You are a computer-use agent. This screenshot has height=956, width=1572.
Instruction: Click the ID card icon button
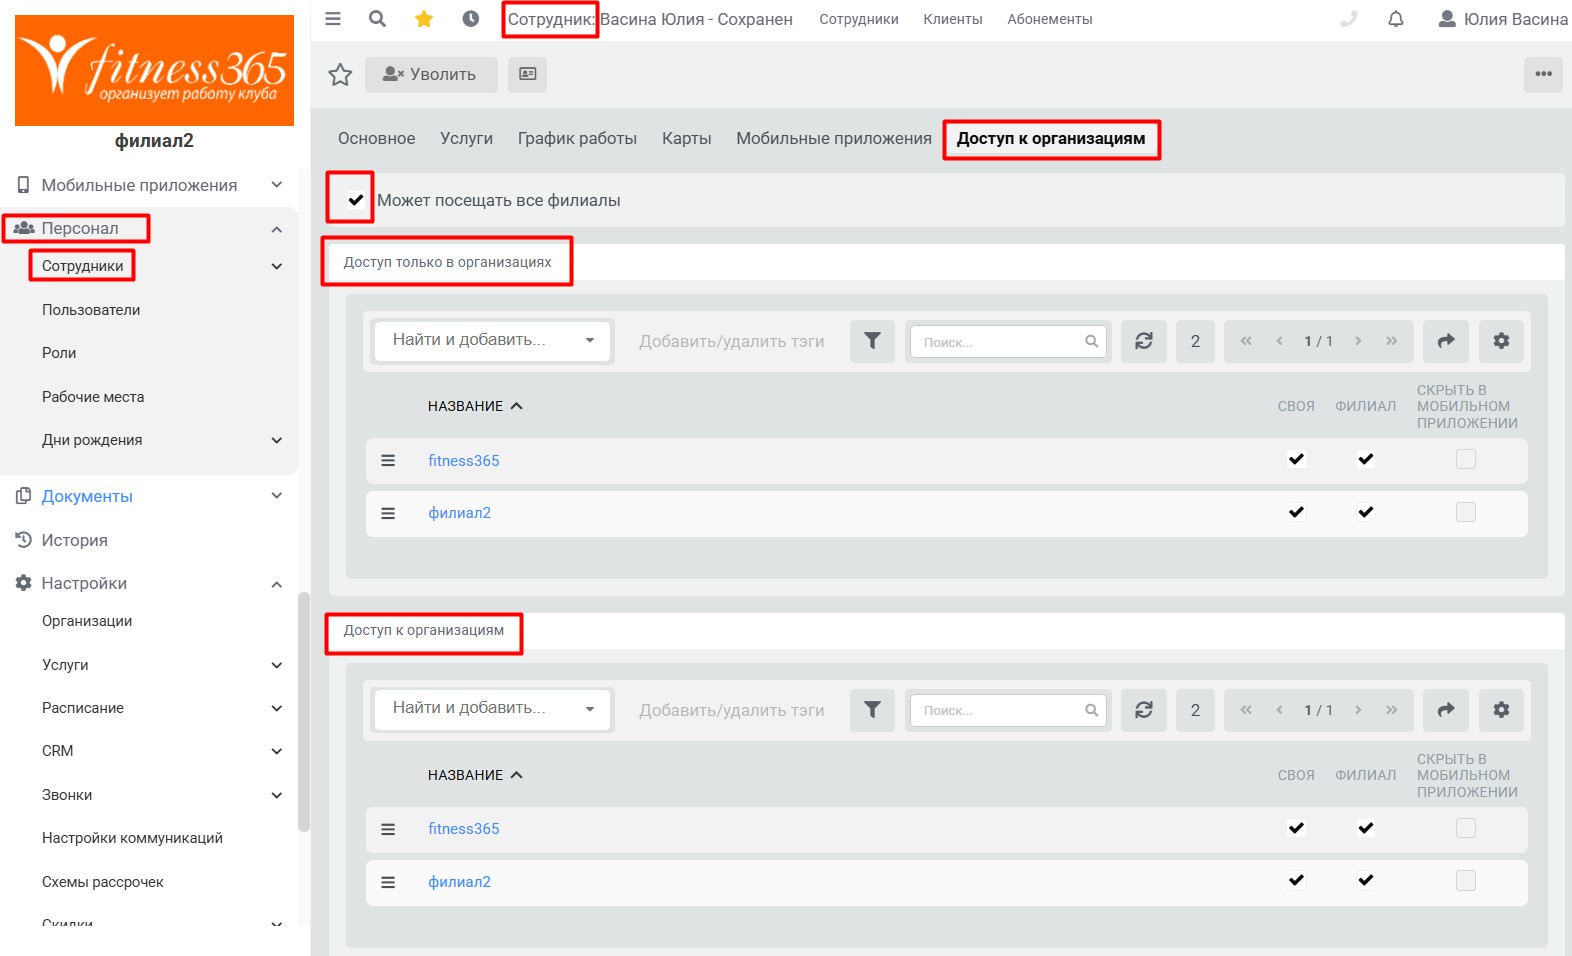pos(527,74)
